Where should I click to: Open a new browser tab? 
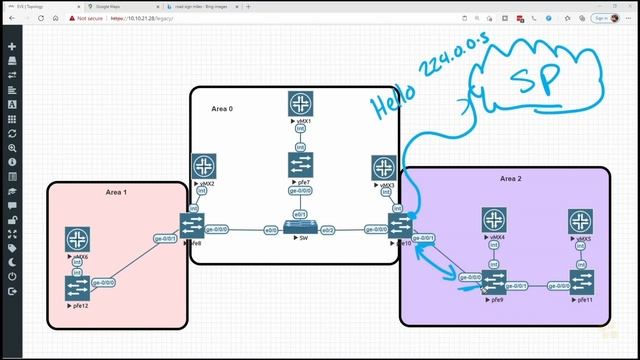[x=248, y=7]
